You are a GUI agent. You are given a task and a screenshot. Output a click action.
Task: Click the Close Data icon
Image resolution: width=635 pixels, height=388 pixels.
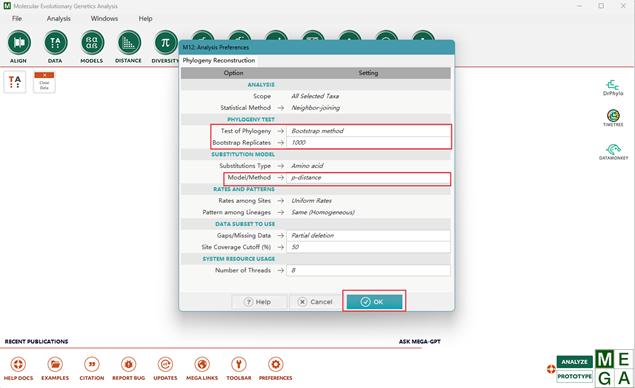44,82
